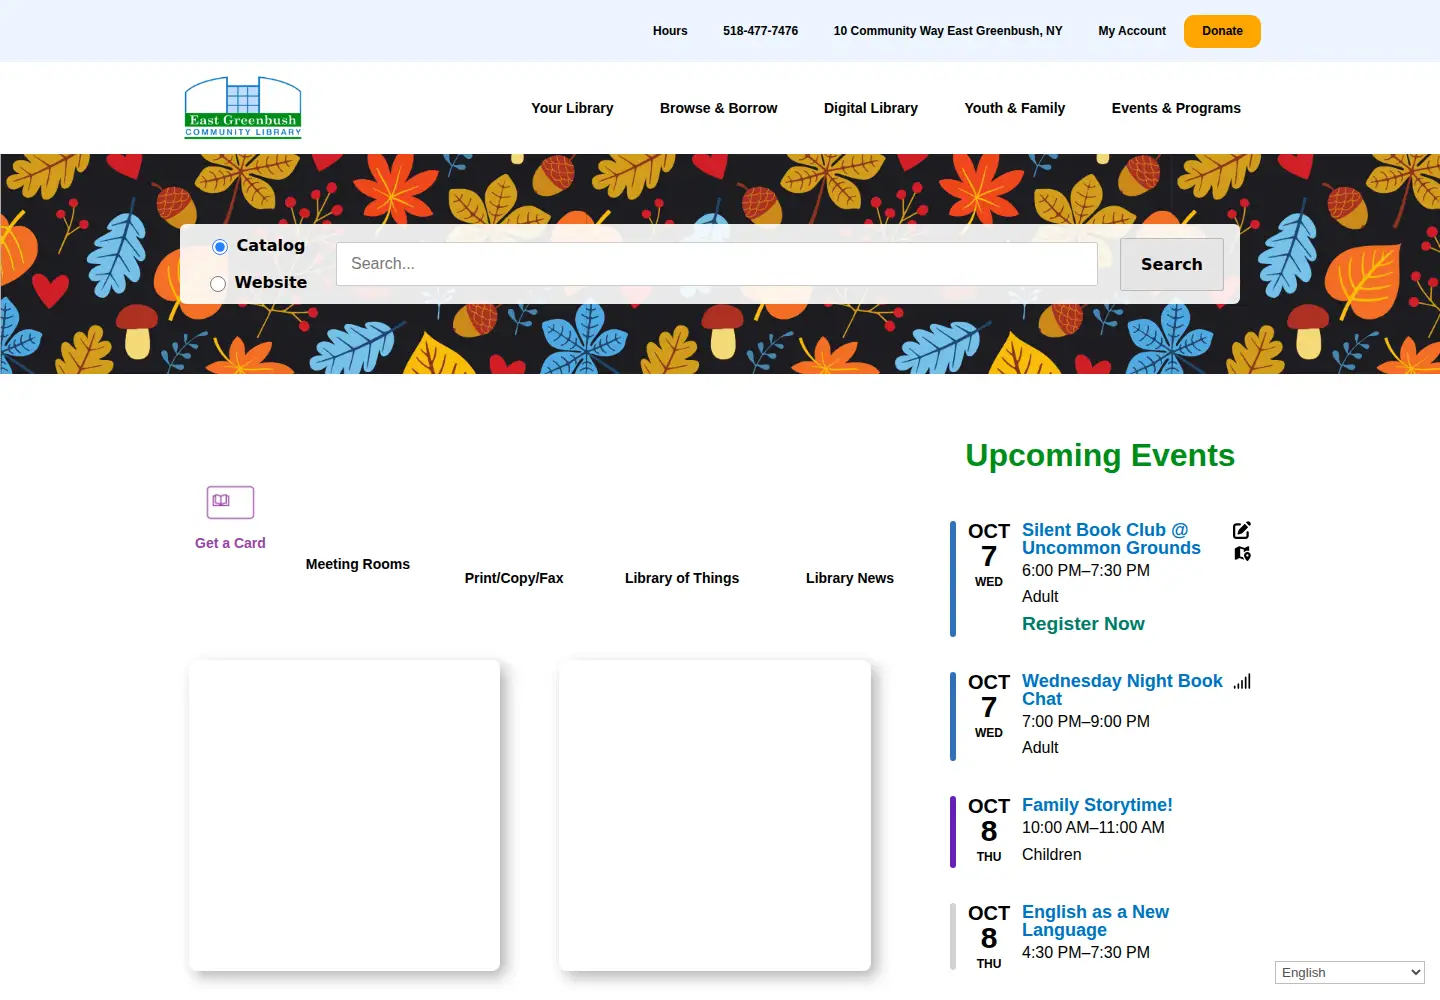Image resolution: width=1440 pixels, height=1000 pixels.
Task: Open the Wednesday Night Book Chat event
Action: coord(1122,690)
